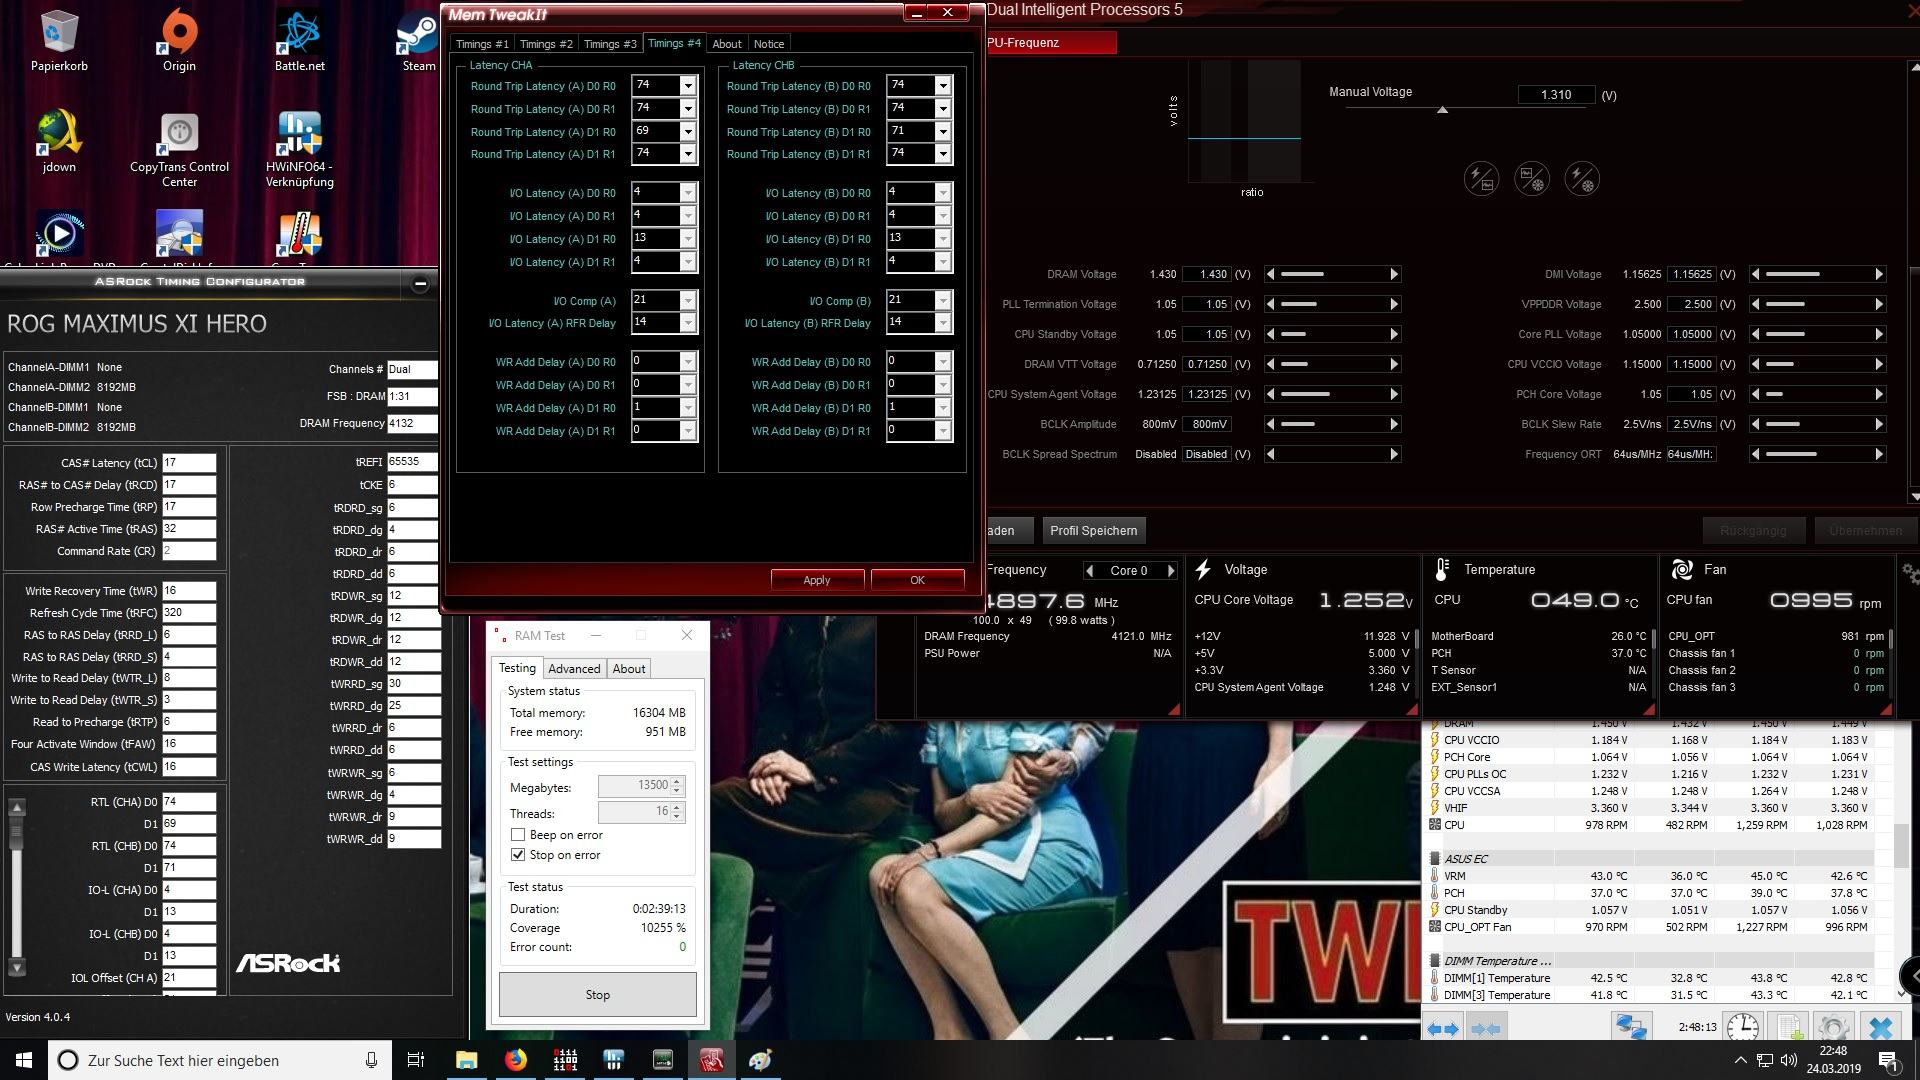Open Firefox from the taskbar
Screen dimensions: 1920x1080
pyautogui.click(x=516, y=1060)
